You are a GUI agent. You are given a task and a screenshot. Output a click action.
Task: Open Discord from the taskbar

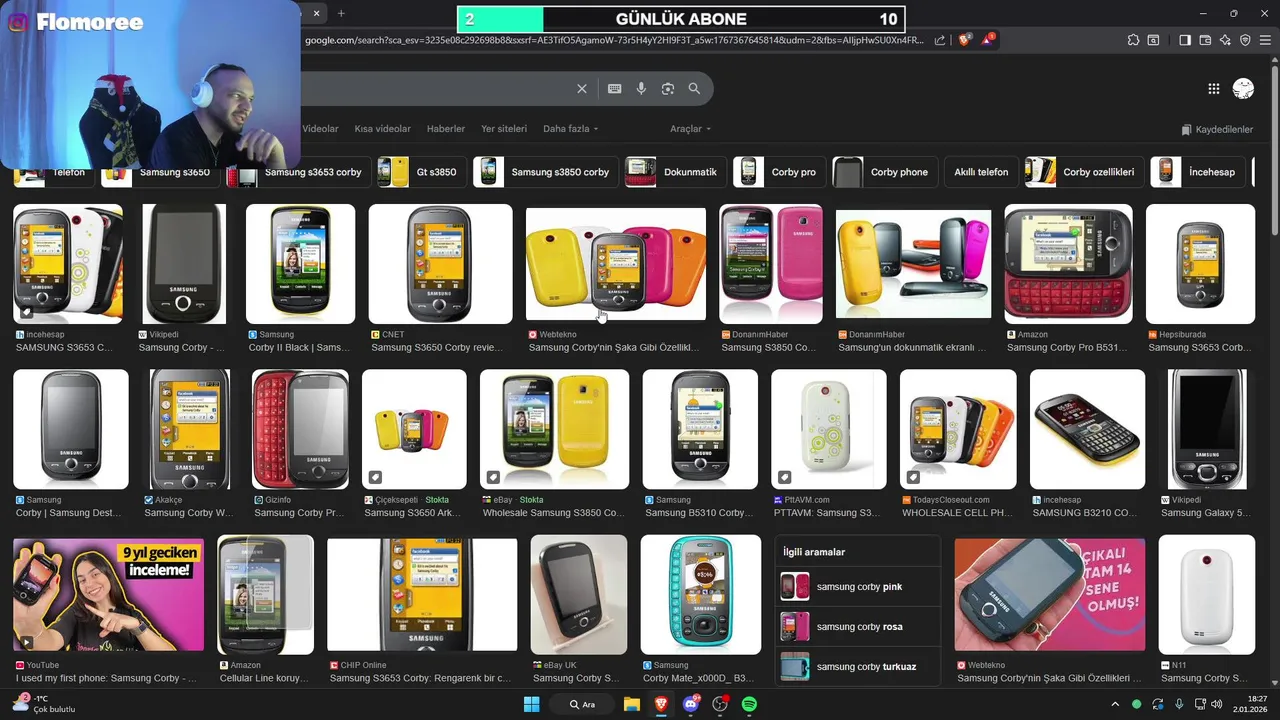tap(690, 704)
